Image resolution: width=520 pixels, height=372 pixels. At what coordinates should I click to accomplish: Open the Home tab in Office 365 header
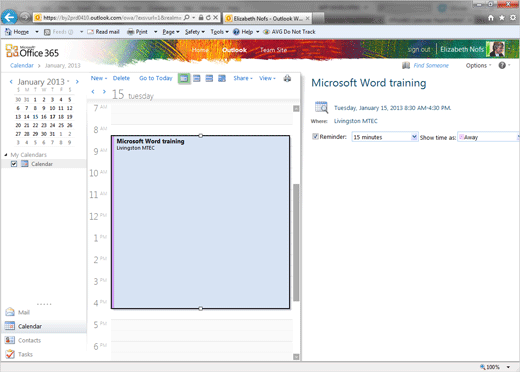pos(200,50)
